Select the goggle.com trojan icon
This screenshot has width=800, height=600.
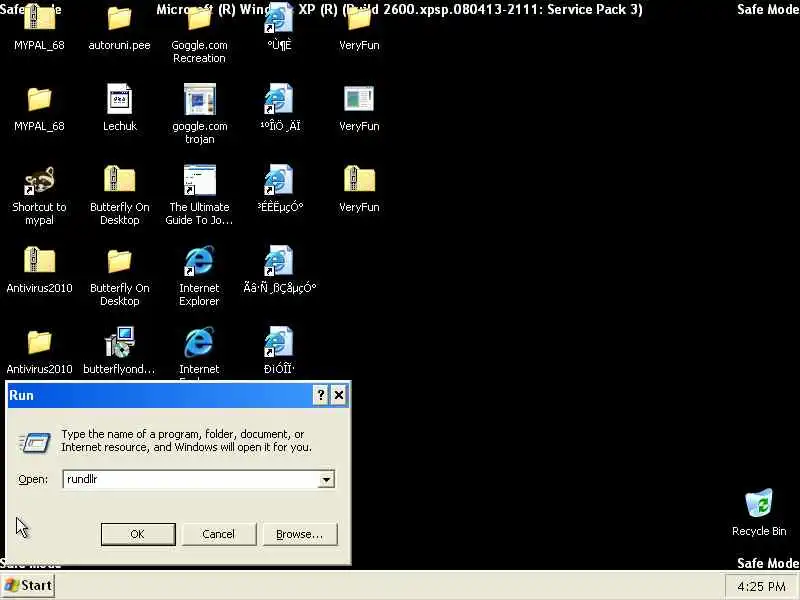[x=199, y=99]
